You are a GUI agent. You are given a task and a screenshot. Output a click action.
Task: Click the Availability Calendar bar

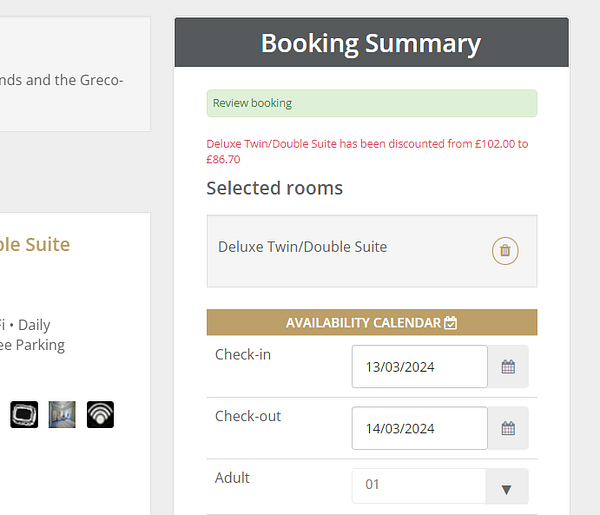371,323
